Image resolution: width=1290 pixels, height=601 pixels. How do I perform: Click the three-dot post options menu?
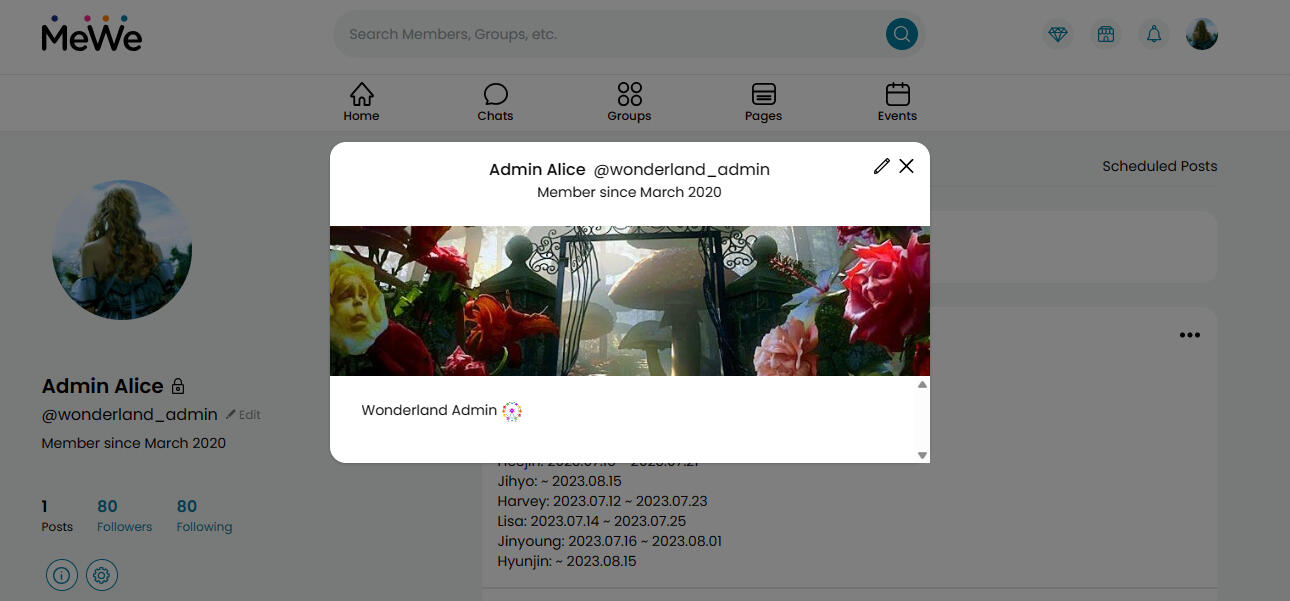(1189, 335)
